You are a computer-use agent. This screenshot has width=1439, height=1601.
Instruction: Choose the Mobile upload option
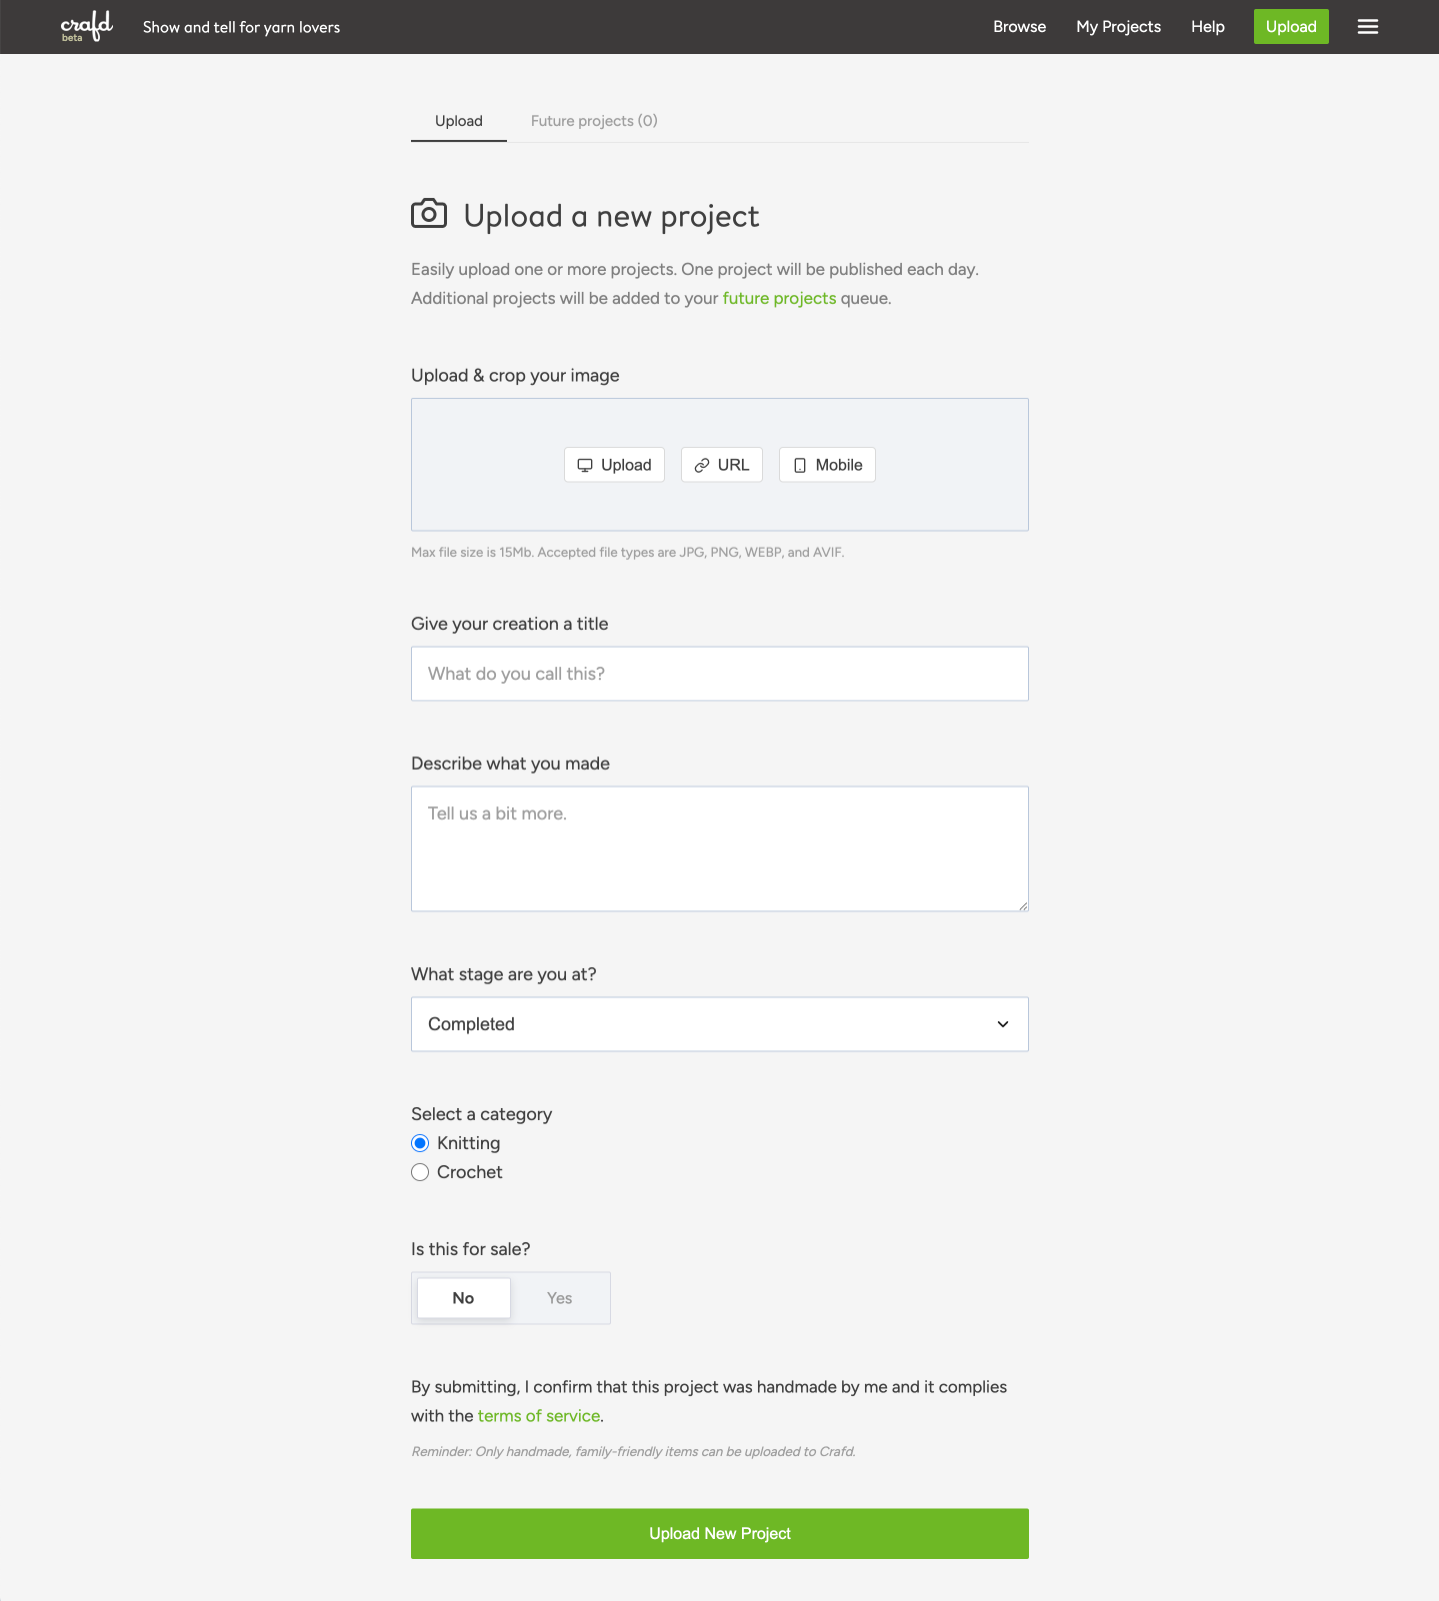pyautogui.click(x=827, y=465)
